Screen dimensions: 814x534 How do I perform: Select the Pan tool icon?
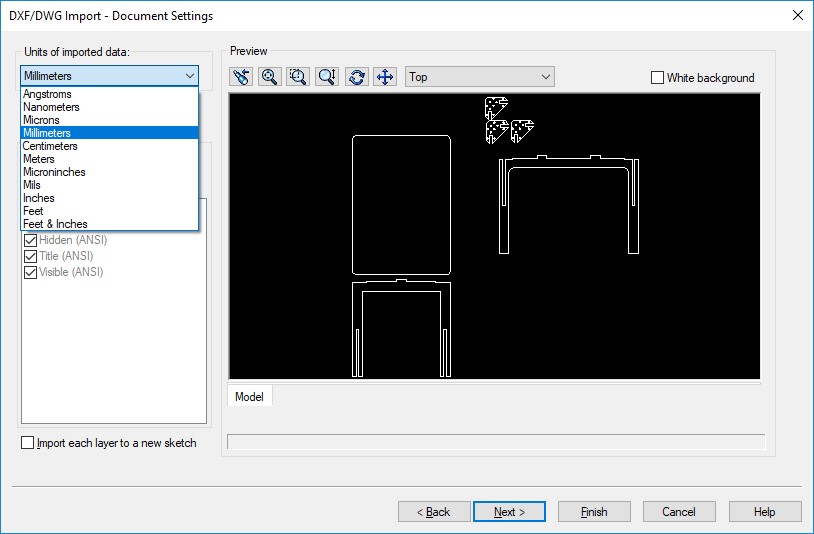pos(385,77)
